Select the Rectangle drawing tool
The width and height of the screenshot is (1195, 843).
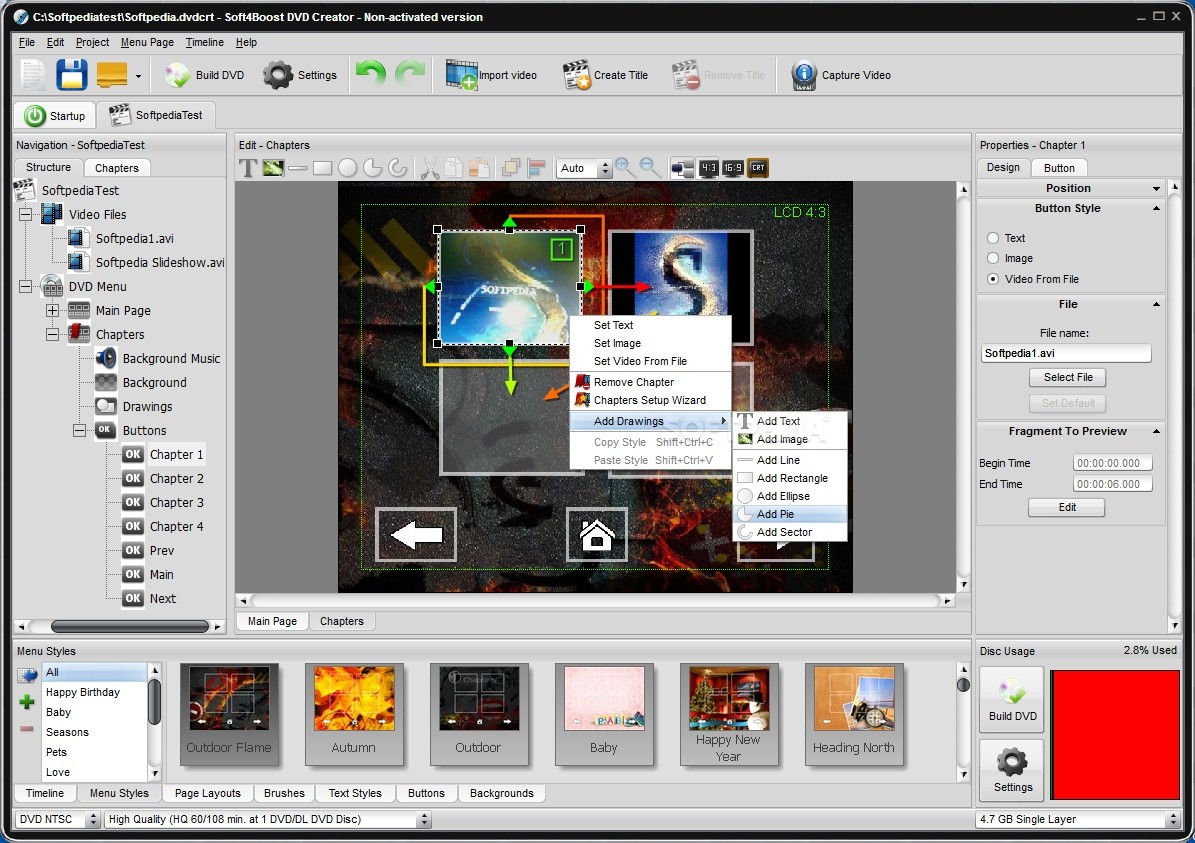[322, 168]
